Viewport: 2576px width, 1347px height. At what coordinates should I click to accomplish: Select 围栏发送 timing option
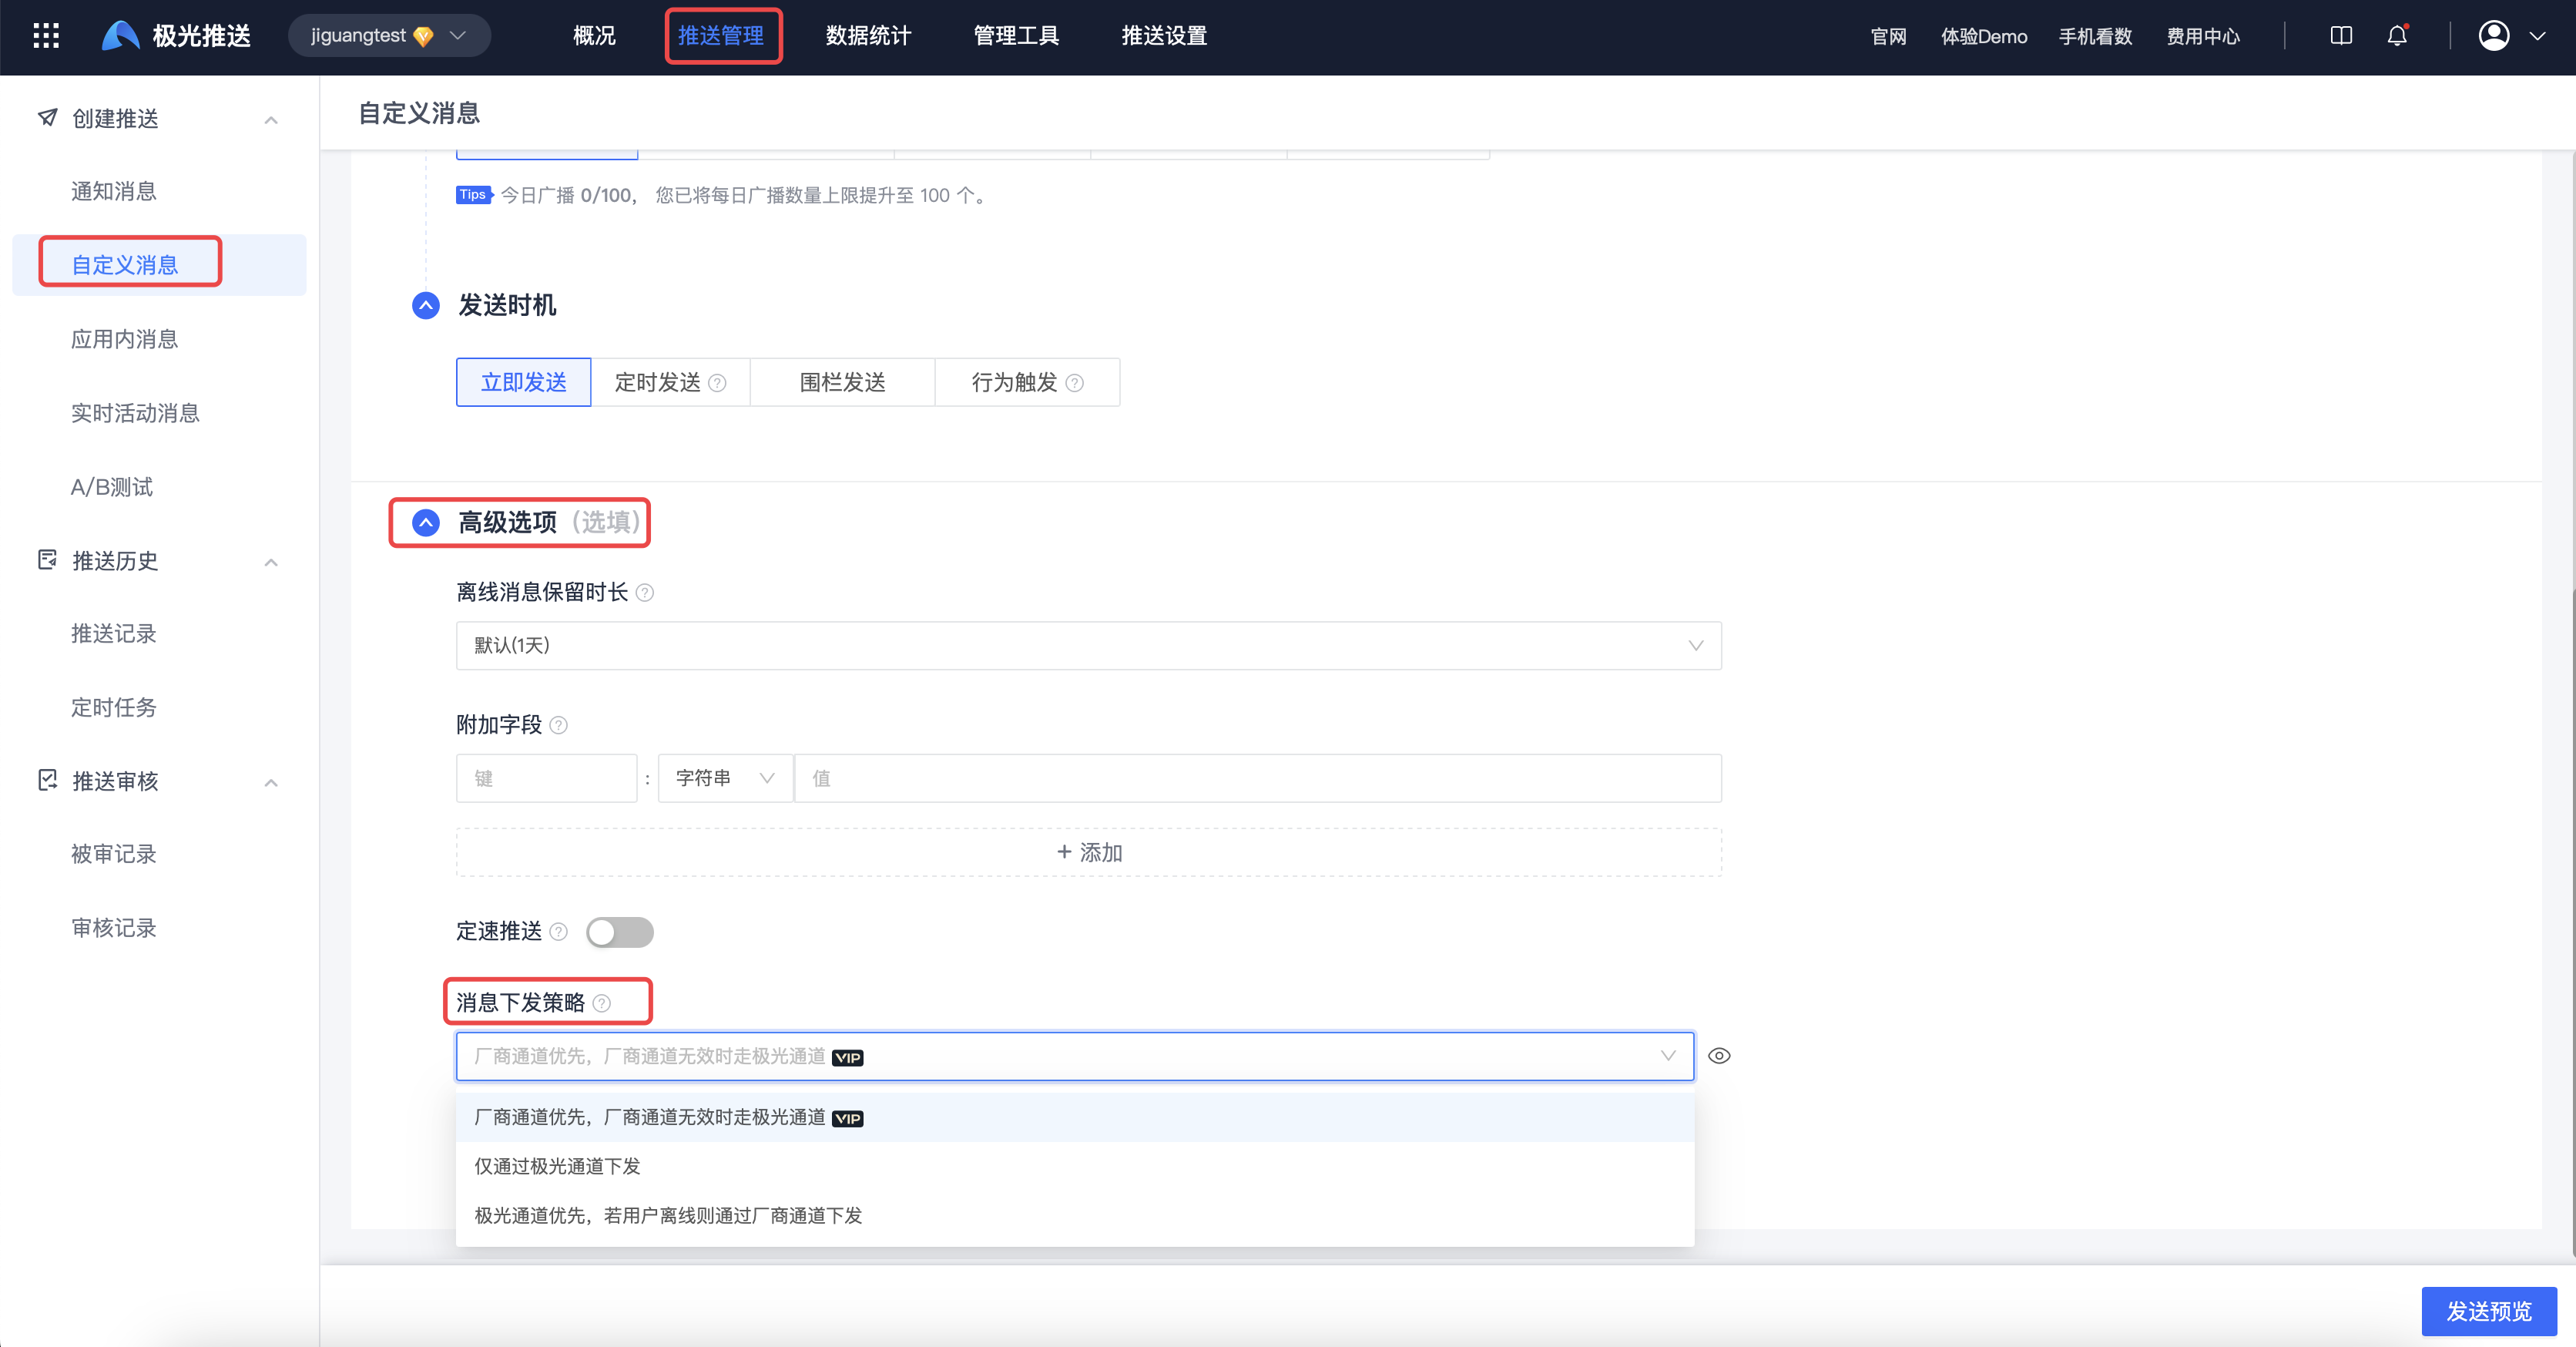pos(842,382)
